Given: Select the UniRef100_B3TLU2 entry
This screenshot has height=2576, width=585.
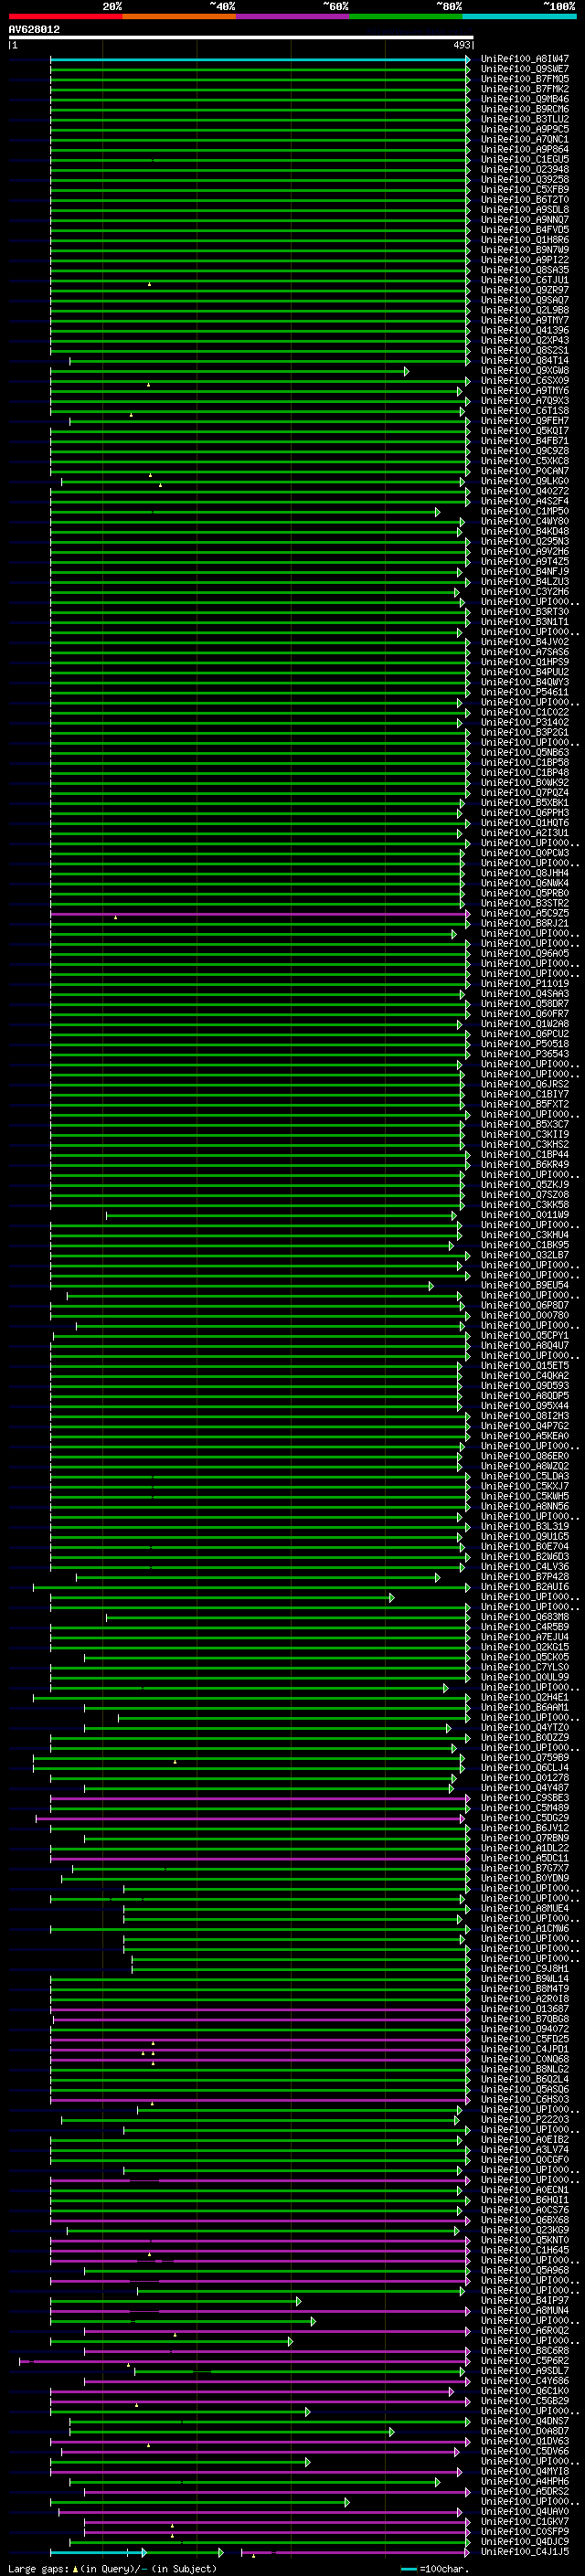Looking at the screenshot, I should (x=524, y=119).
